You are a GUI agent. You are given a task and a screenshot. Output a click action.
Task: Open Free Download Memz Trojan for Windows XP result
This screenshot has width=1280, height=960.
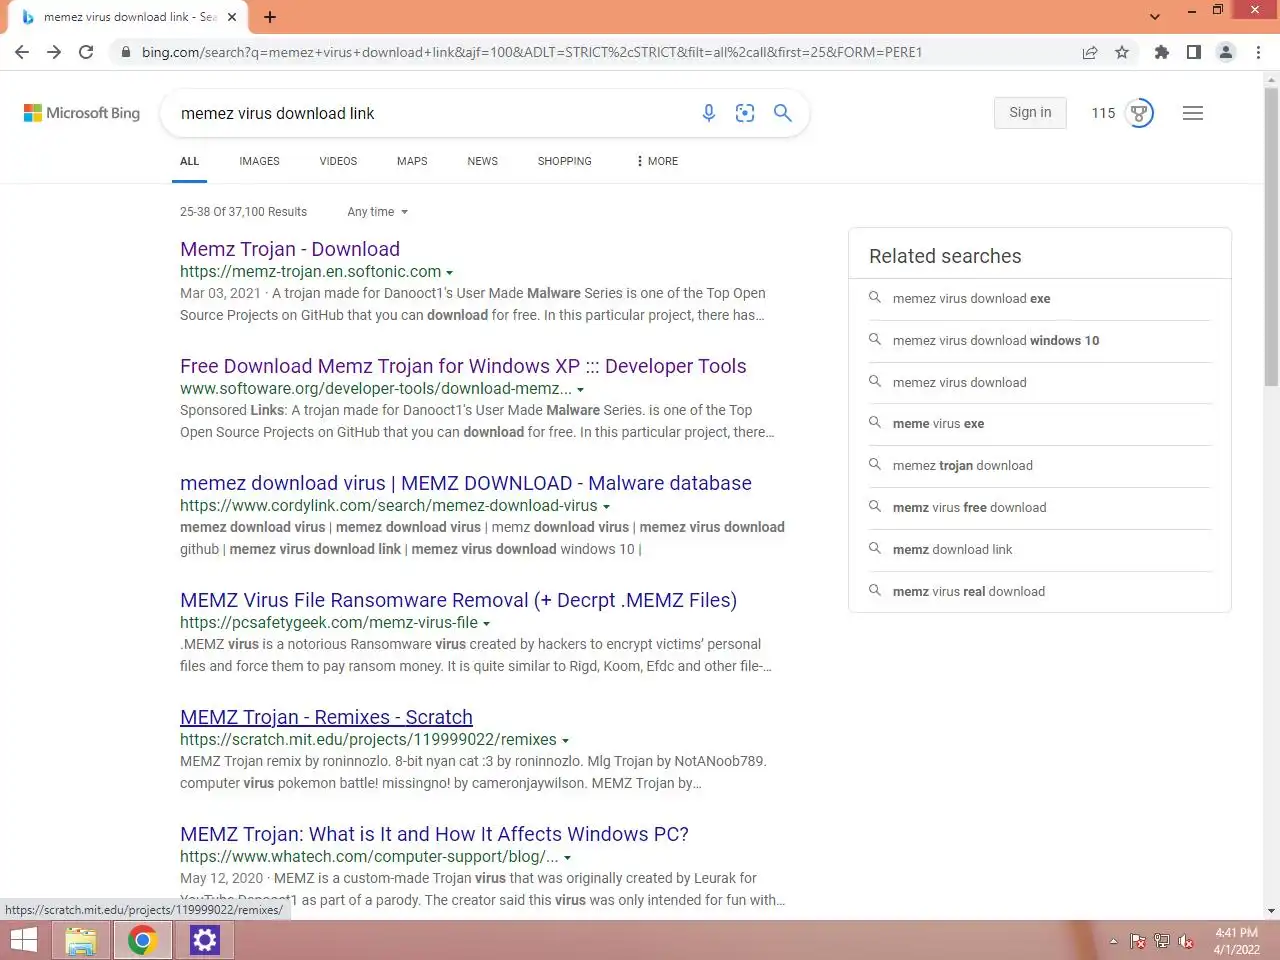[x=463, y=366]
